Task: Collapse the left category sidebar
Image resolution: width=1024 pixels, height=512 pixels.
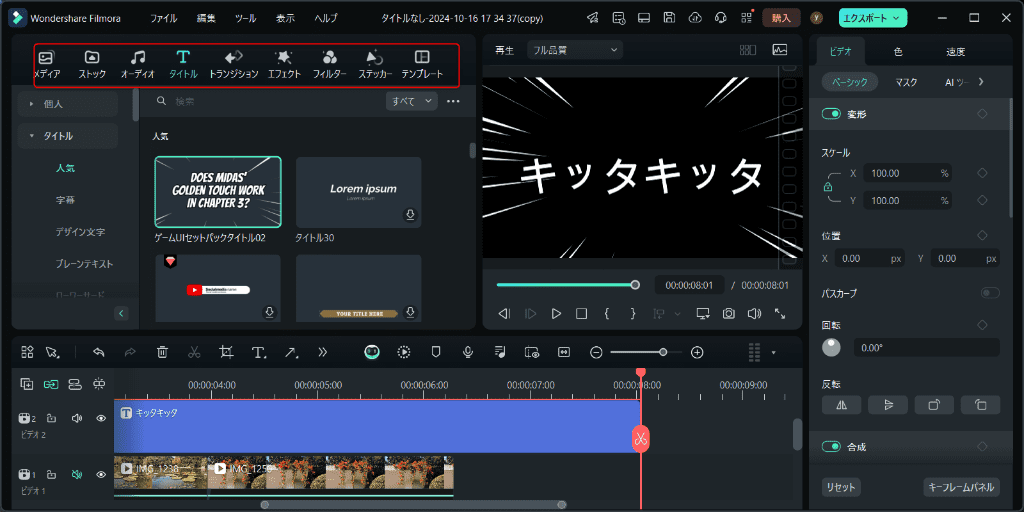Action: tap(121, 313)
